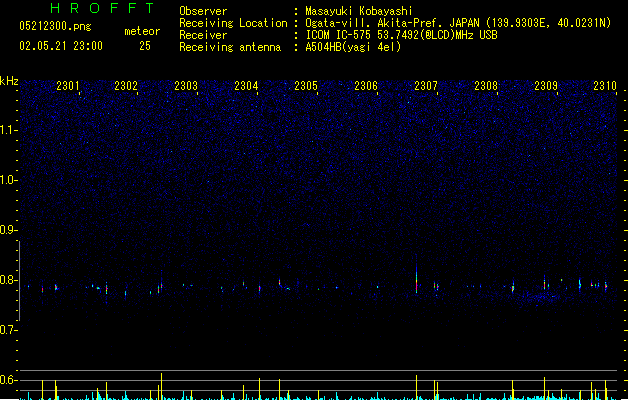The image size is (629, 400).
Task: Click the 2308 time marker
Action: 486,86
